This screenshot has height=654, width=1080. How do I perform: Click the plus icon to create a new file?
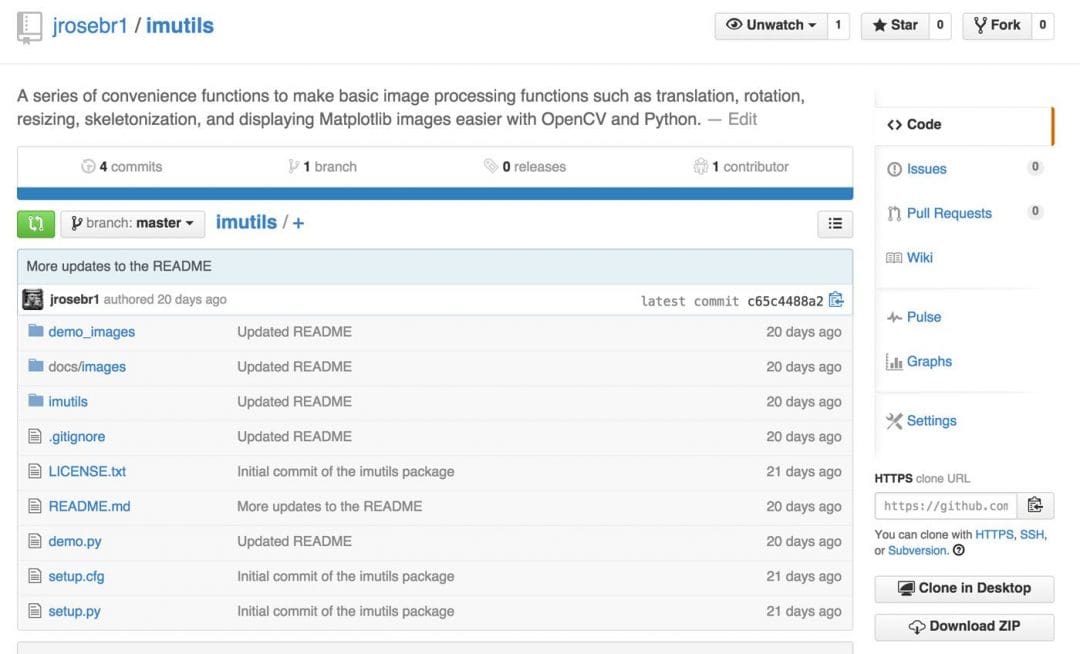(x=298, y=223)
